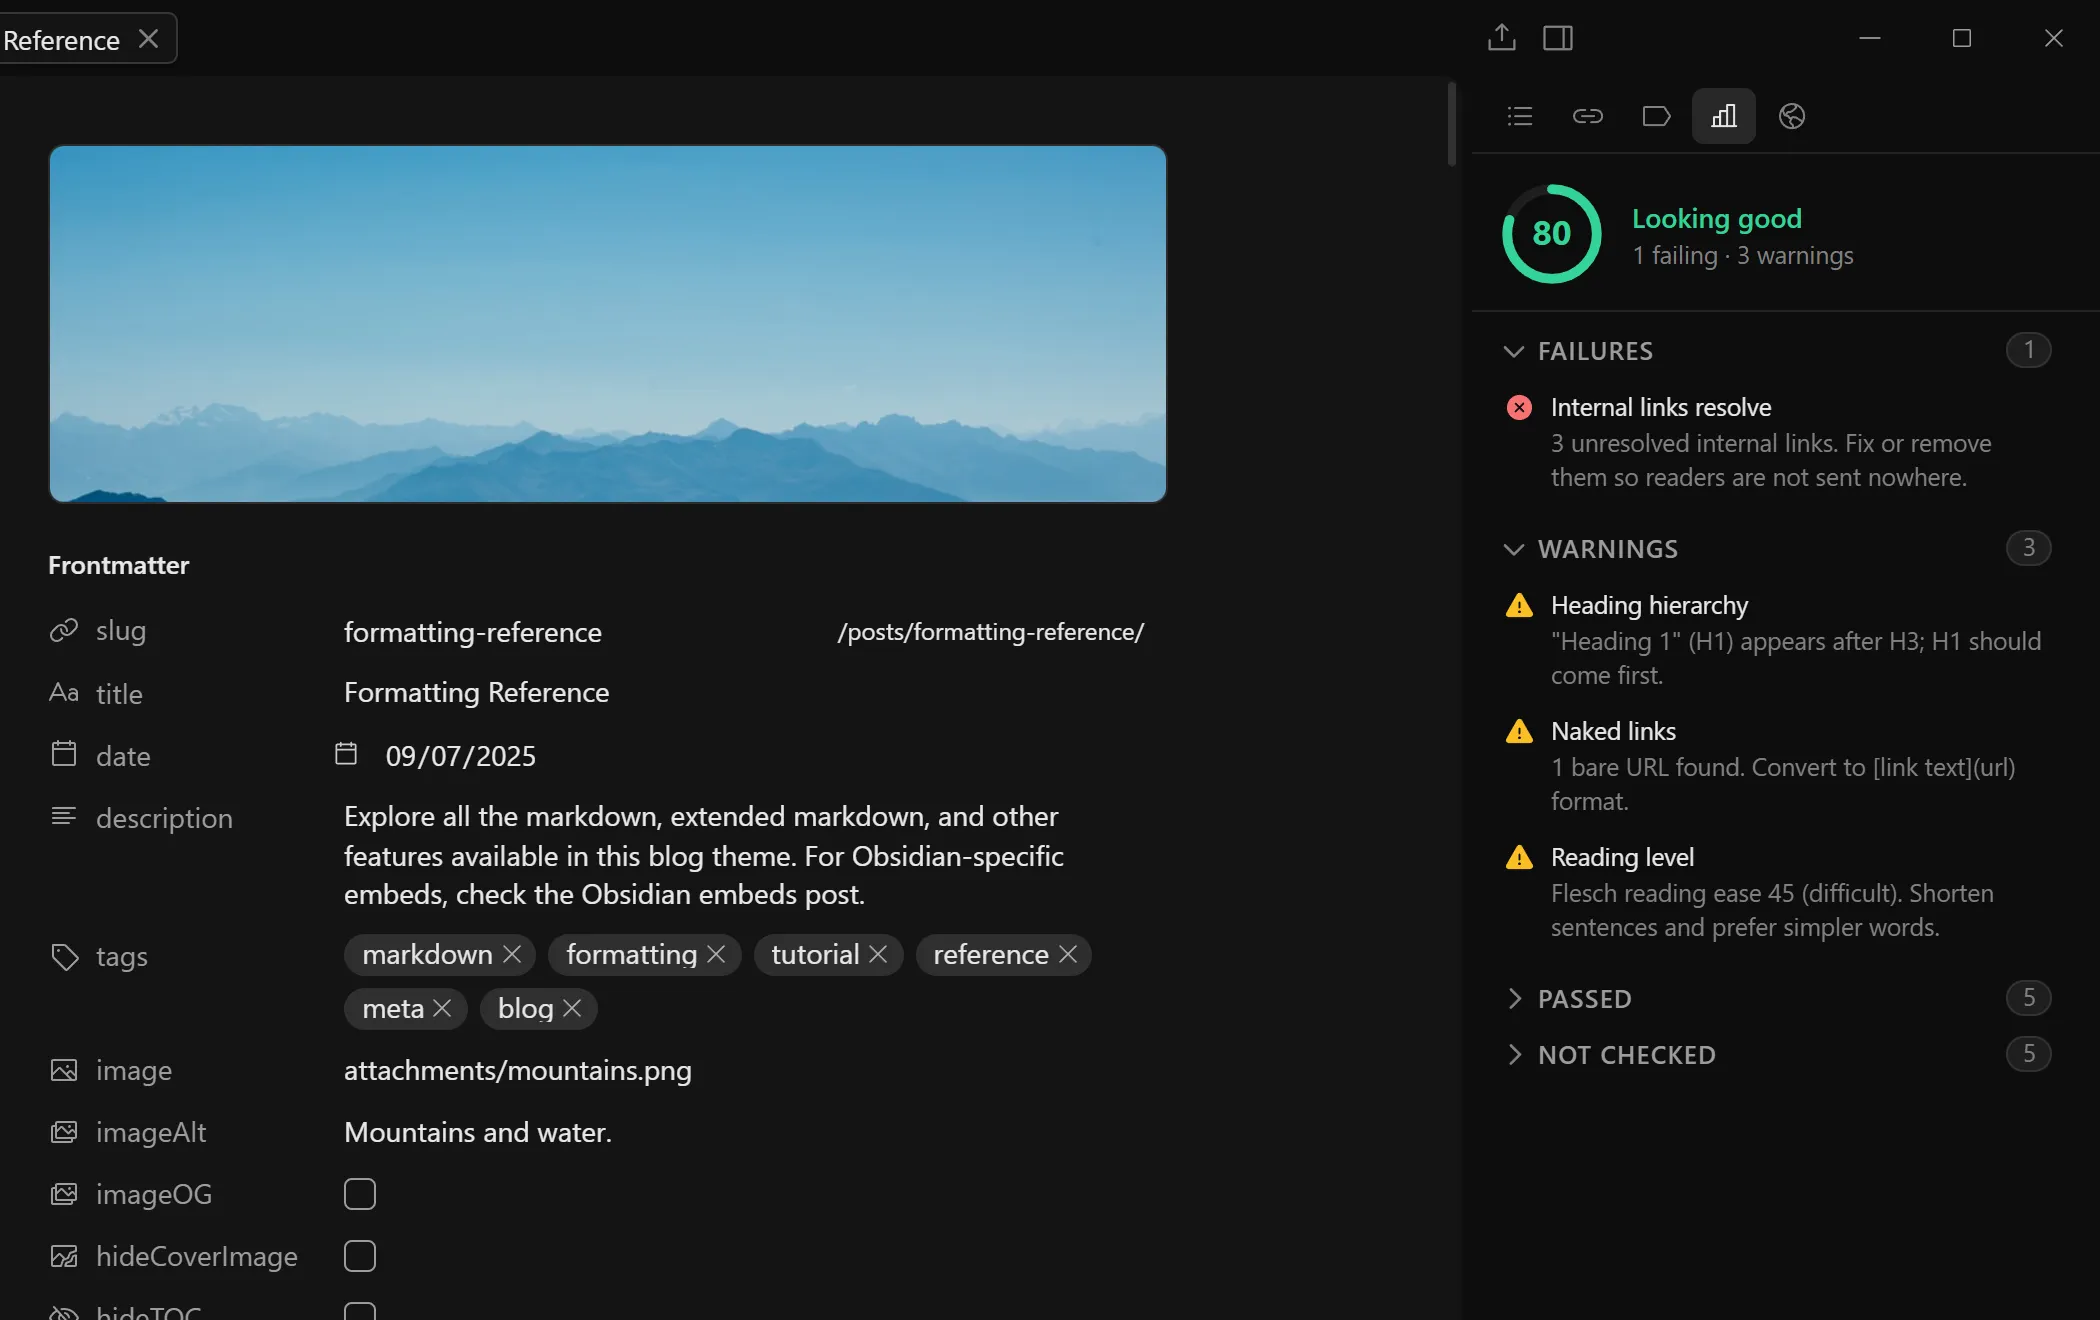
Task: Open the date picker calendar icon
Action: pos(346,754)
